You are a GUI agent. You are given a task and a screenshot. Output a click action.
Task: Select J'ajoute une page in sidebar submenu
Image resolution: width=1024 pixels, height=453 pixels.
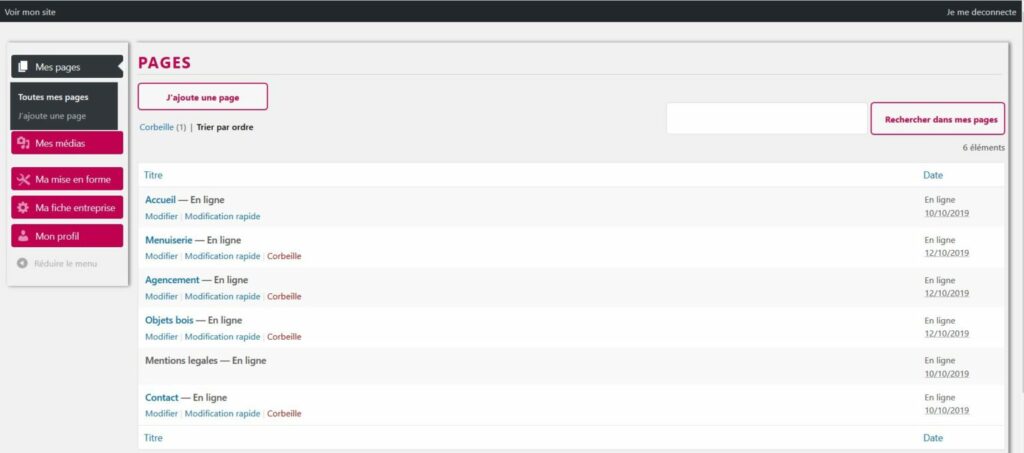[52, 116]
